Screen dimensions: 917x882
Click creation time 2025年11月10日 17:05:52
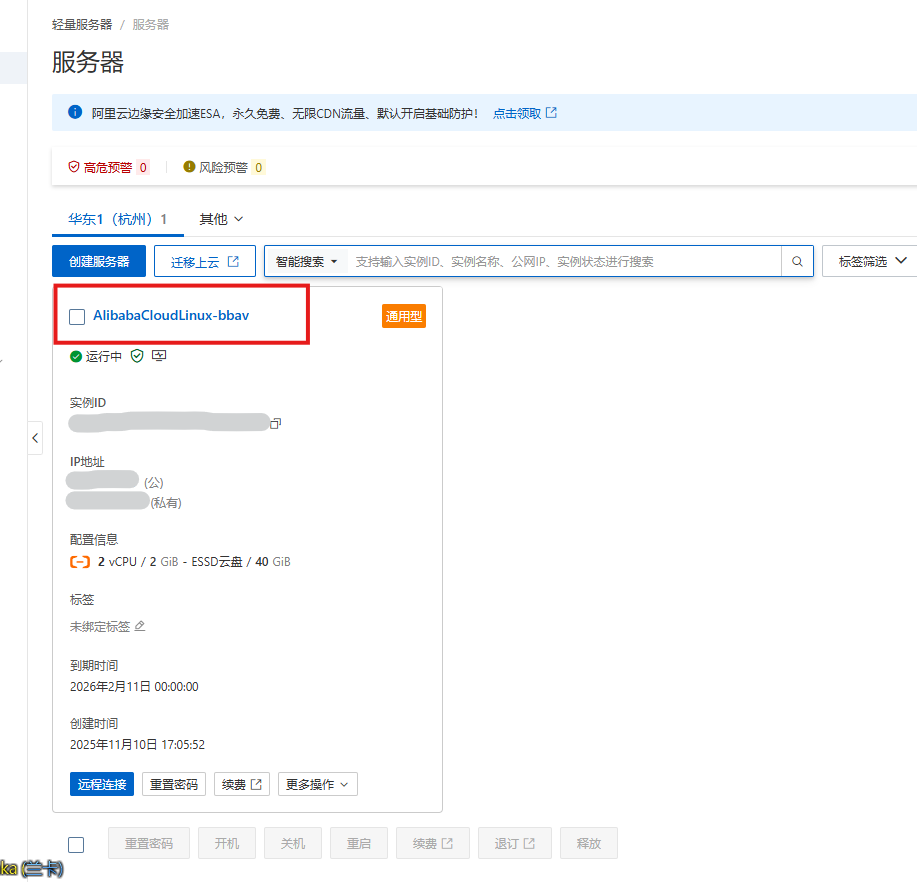[137, 745]
